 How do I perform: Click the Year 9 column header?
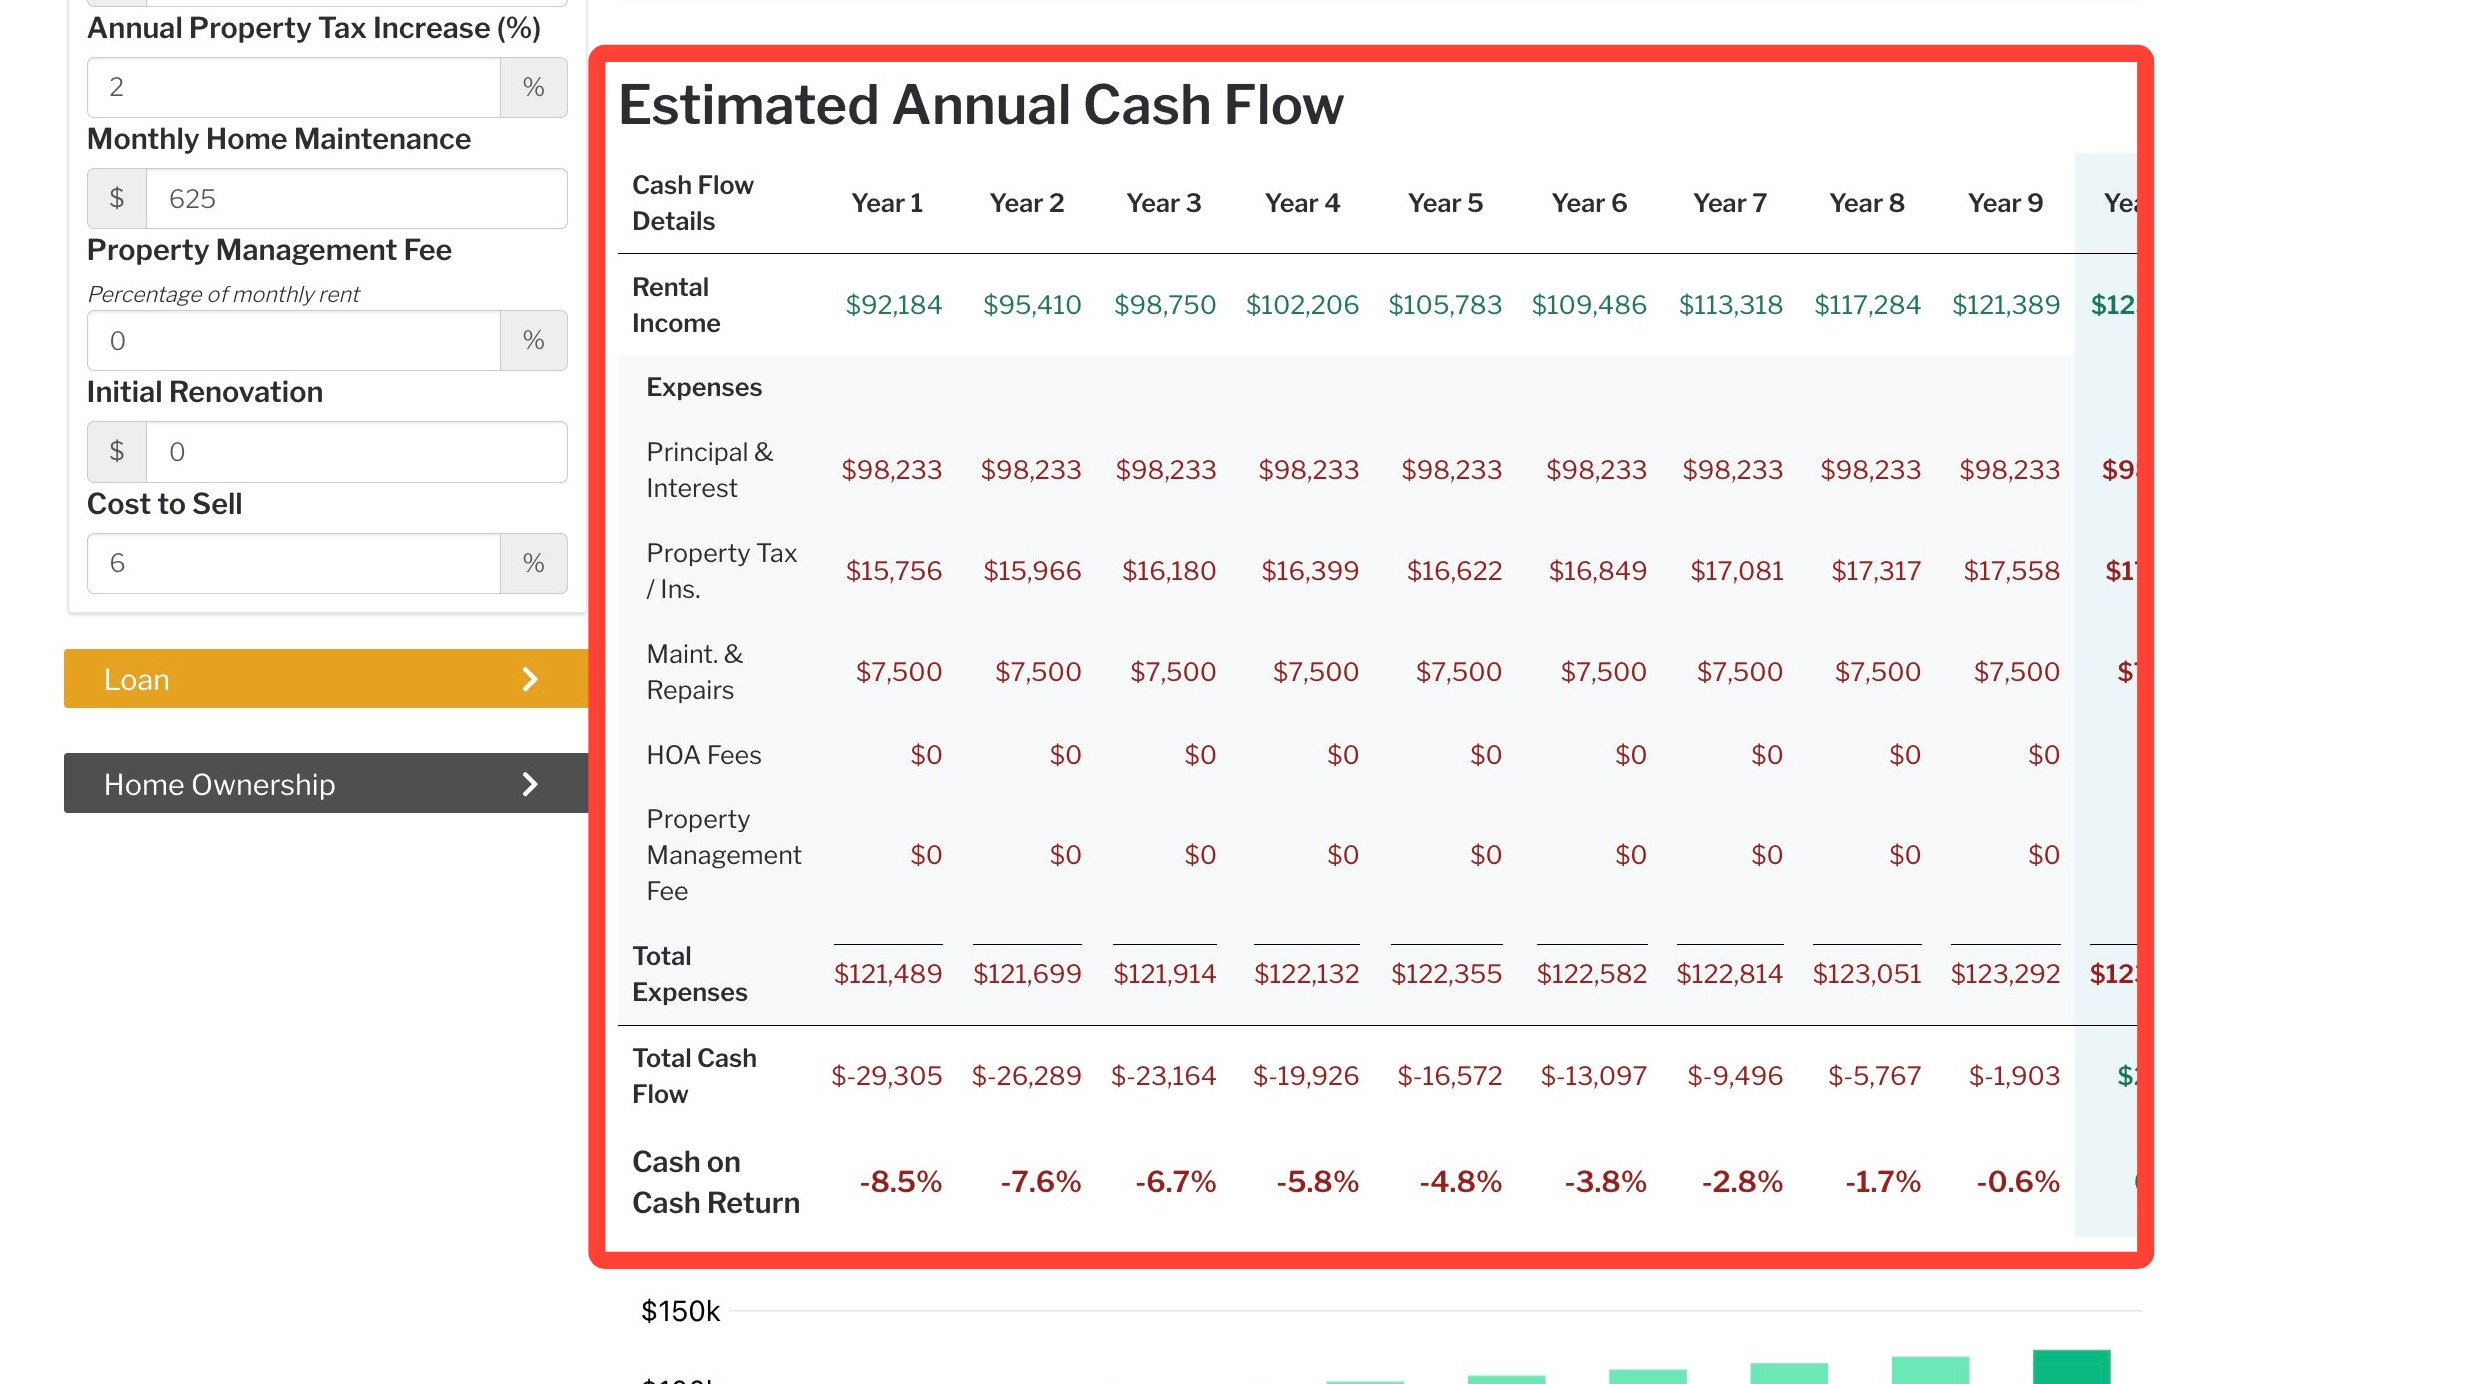[2005, 203]
